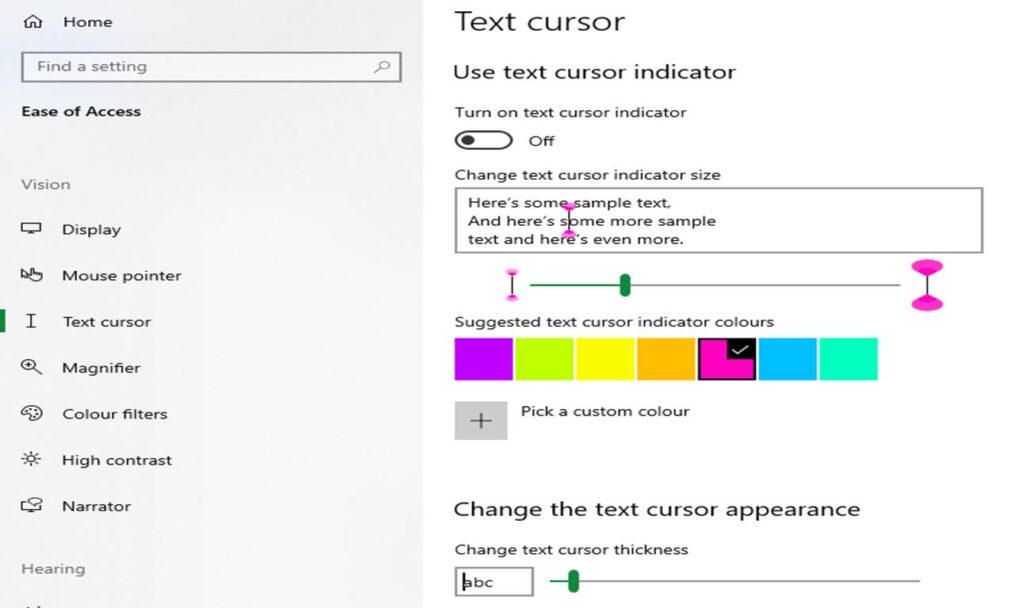
Task: Click the text cursor thickness slider handle
Action: [x=574, y=580]
